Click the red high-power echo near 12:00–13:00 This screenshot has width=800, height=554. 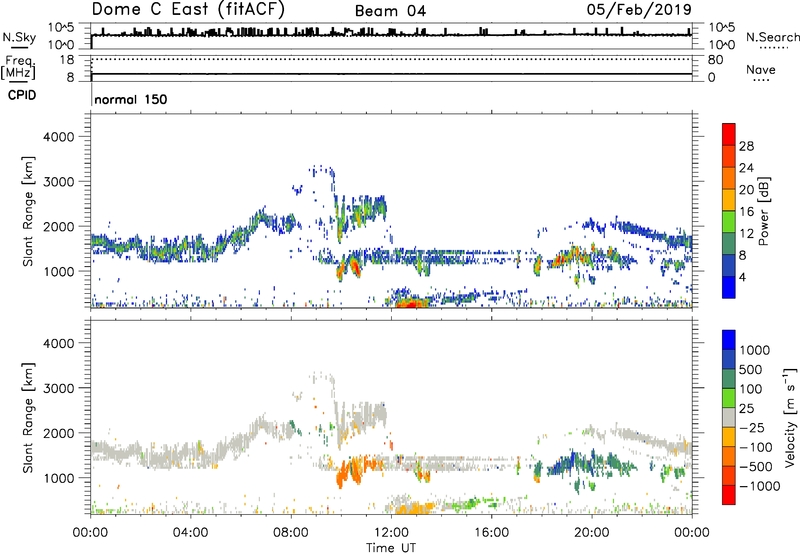tap(411, 303)
